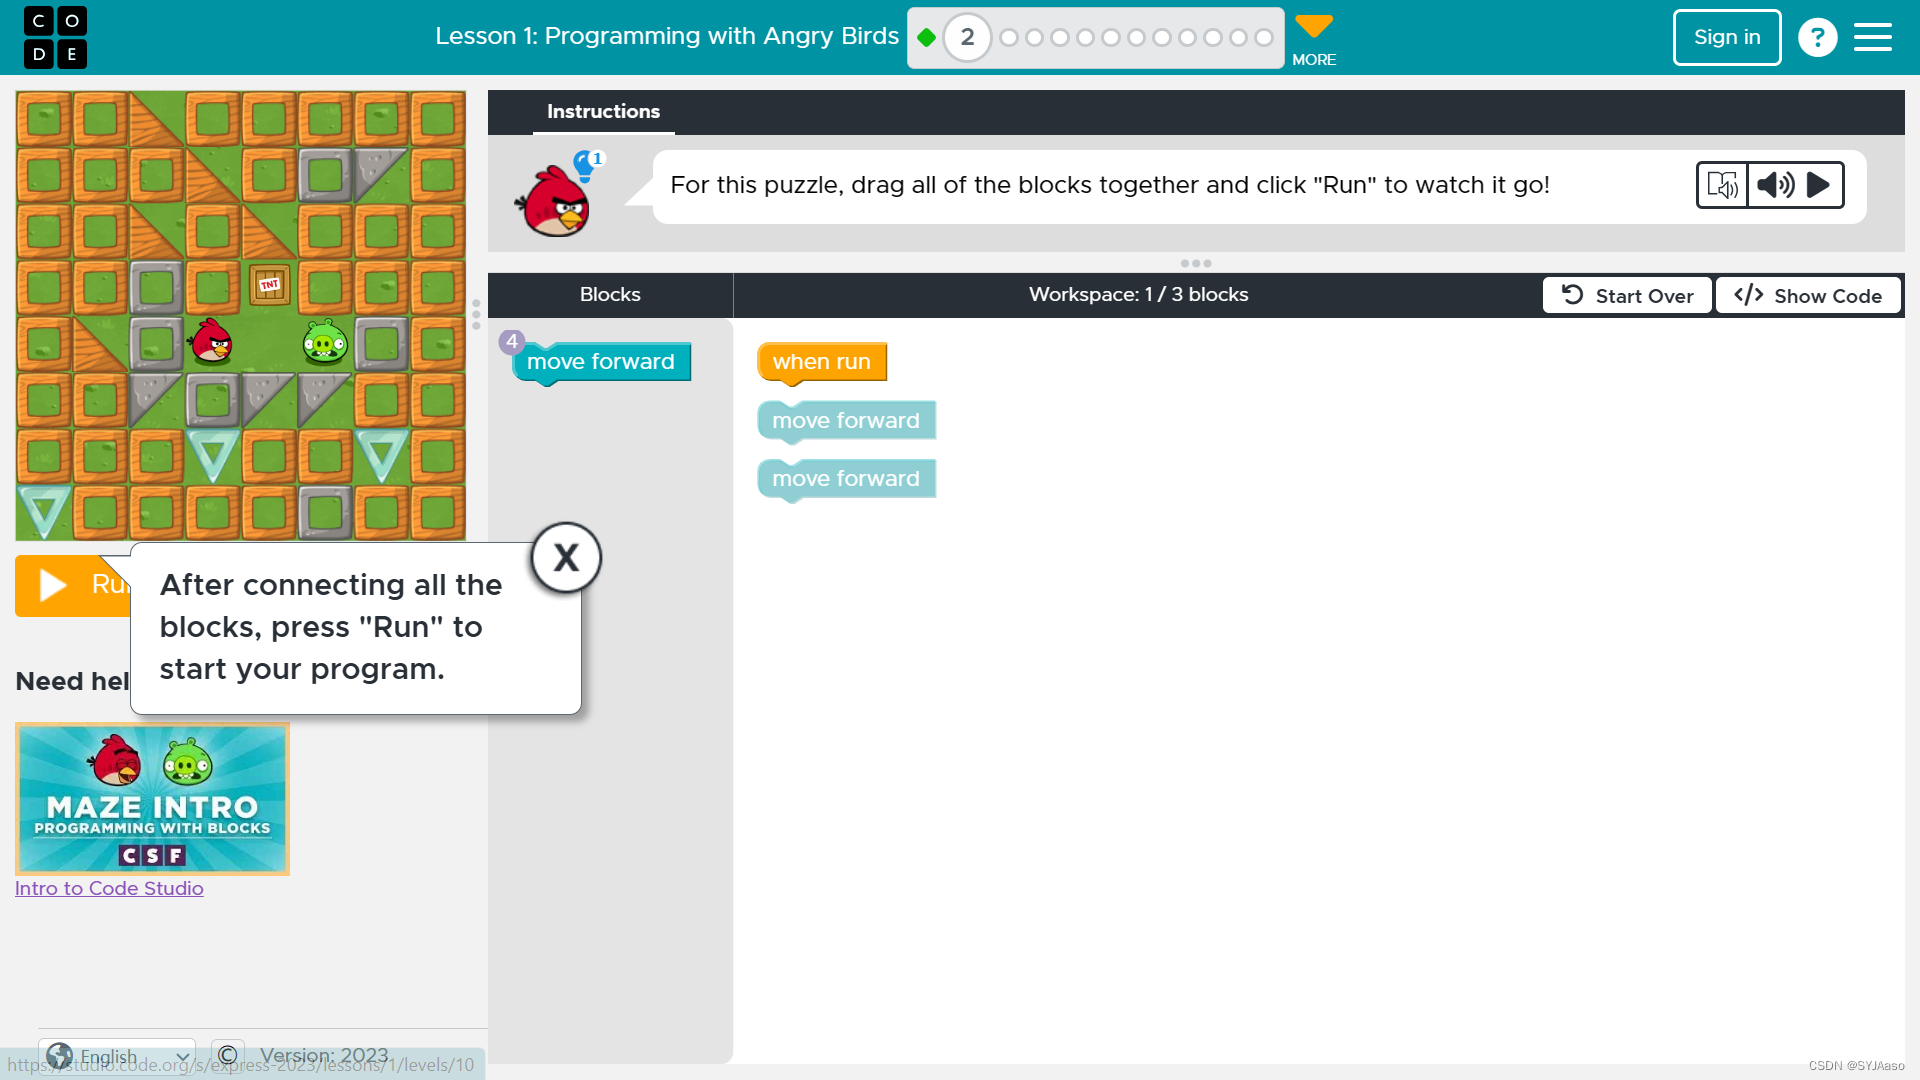The width and height of the screenshot is (1920, 1080).
Task: Close the Run hint tooltip
Action: tap(566, 558)
